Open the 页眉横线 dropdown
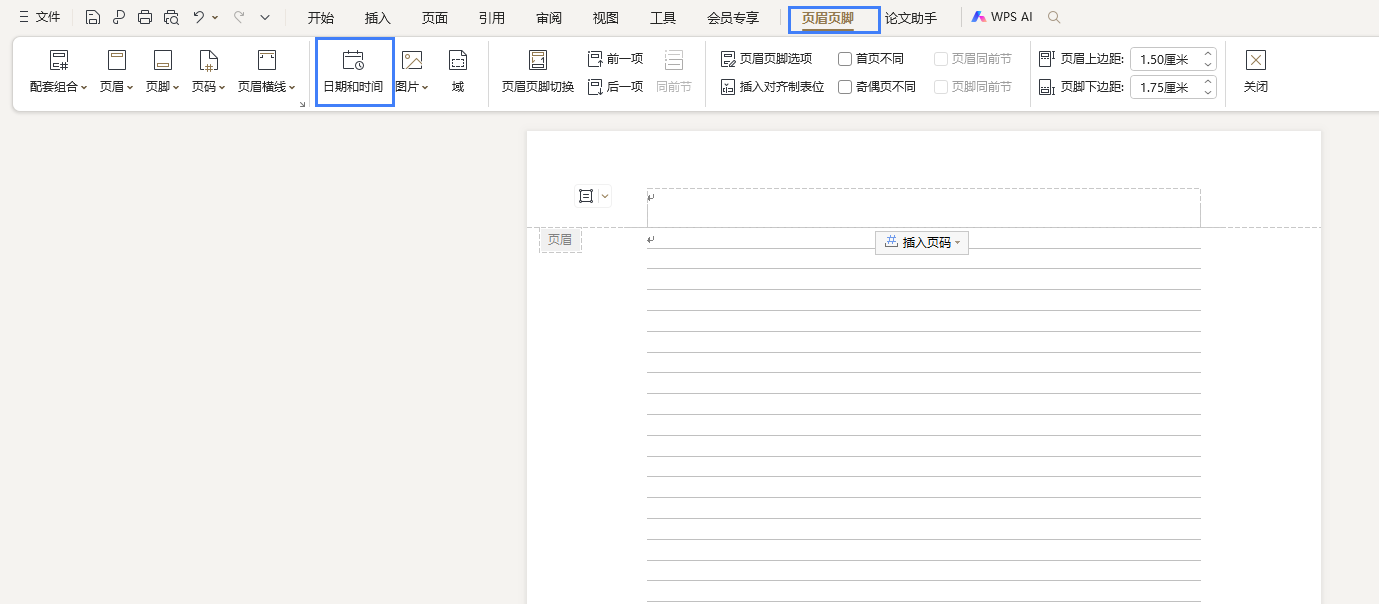The width and height of the screenshot is (1379, 604). point(267,72)
